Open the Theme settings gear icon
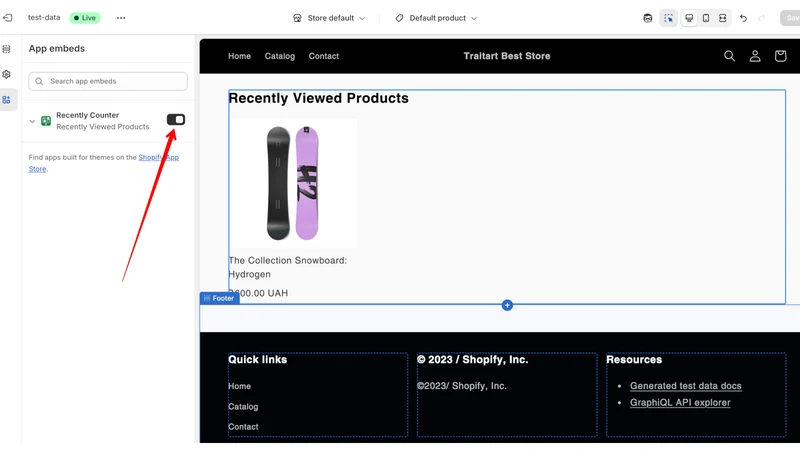Screen dimensions: 800x450 pos(7,74)
